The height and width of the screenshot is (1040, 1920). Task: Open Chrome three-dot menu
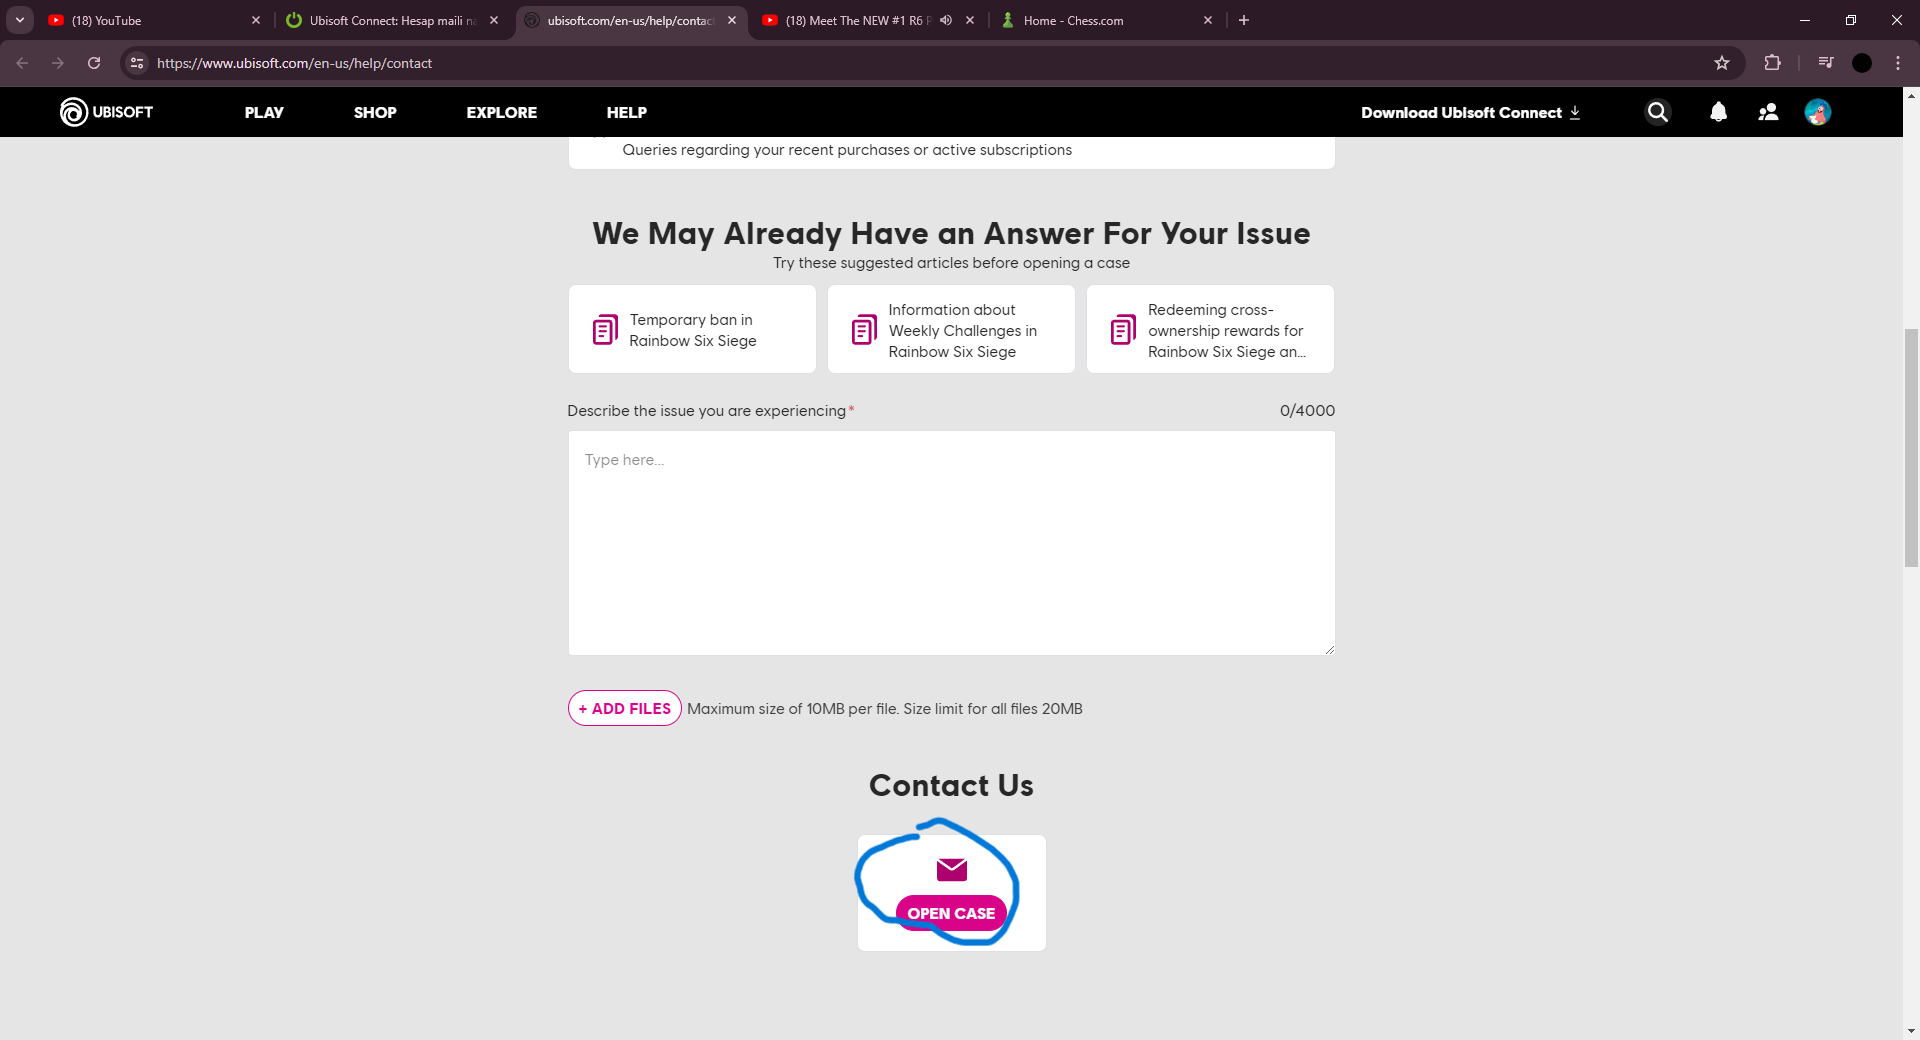pyautogui.click(x=1898, y=63)
